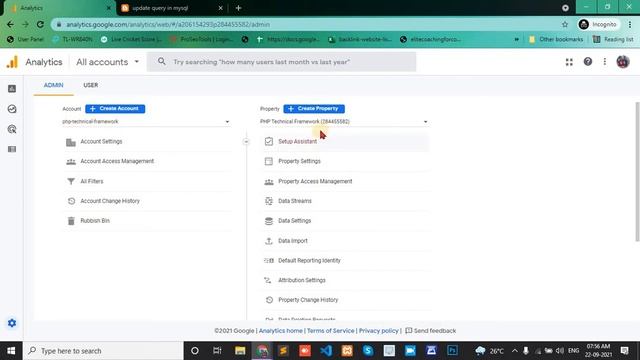640x360 pixels.
Task: Open the Analytics home footer link
Action: tap(281, 331)
